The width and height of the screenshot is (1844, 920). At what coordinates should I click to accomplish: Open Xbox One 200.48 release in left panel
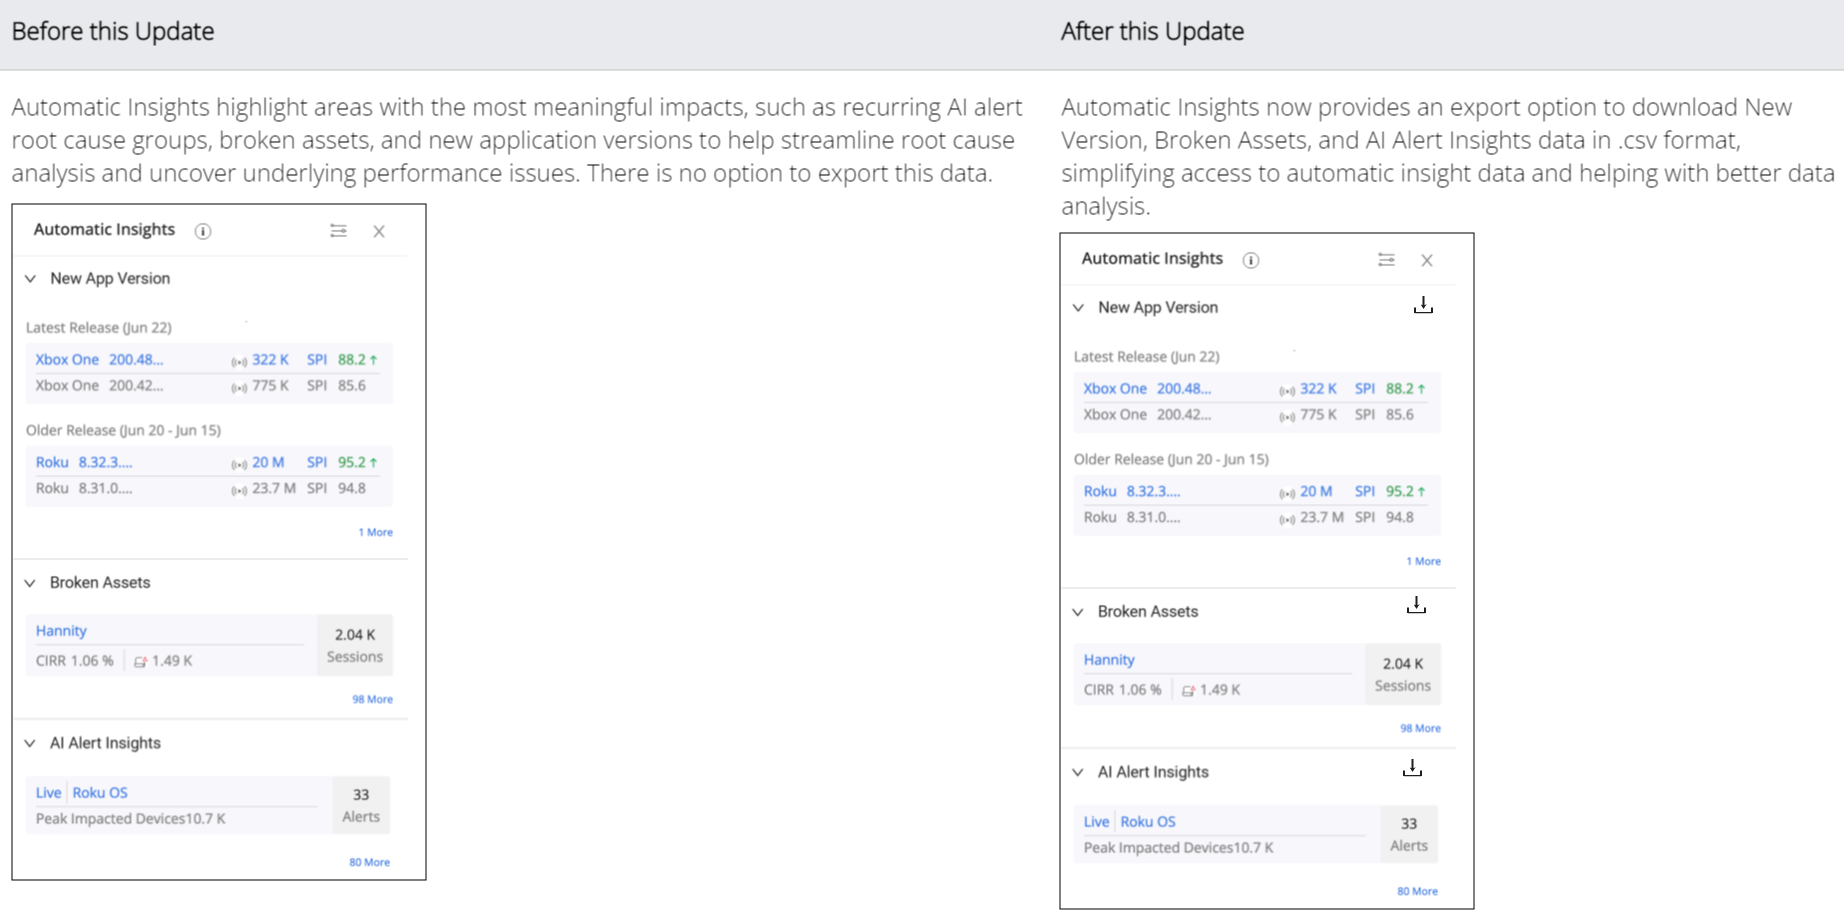[99, 359]
